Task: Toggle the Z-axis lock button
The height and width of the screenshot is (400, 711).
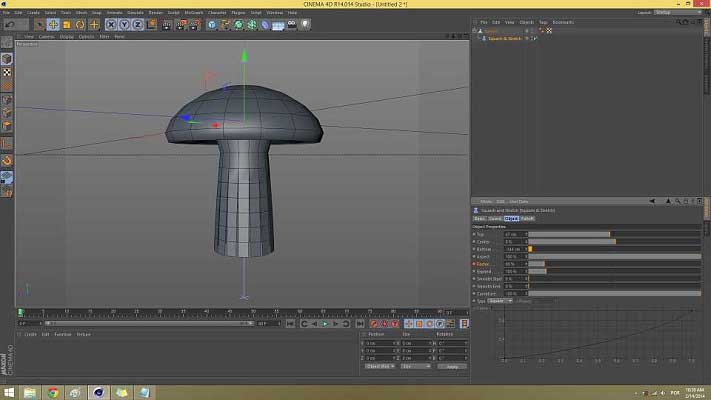Action: click(x=137, y=24)
